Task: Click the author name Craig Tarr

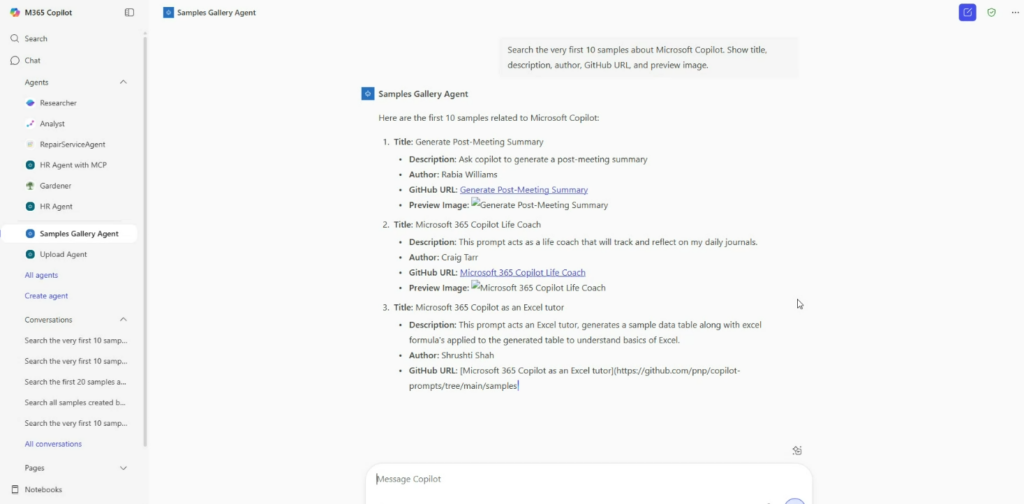Action: coord(460,257)
